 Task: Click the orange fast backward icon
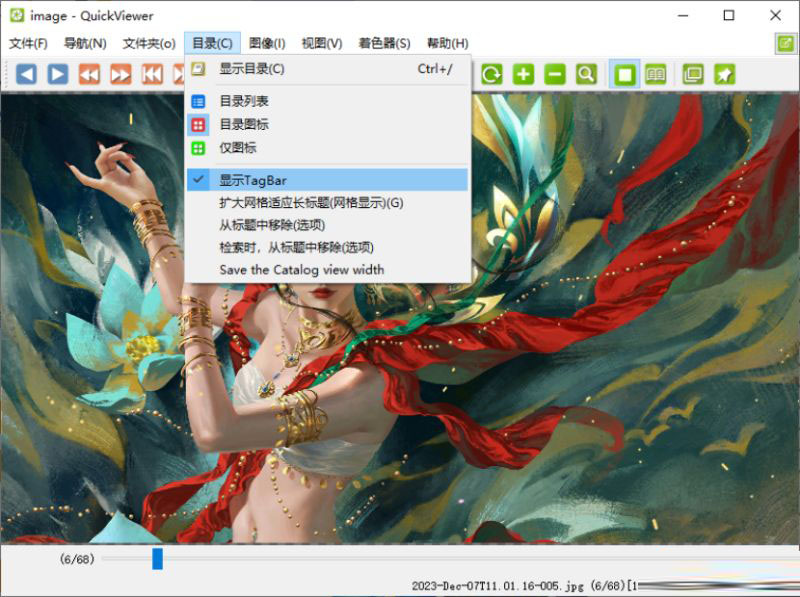click(89, 74)
